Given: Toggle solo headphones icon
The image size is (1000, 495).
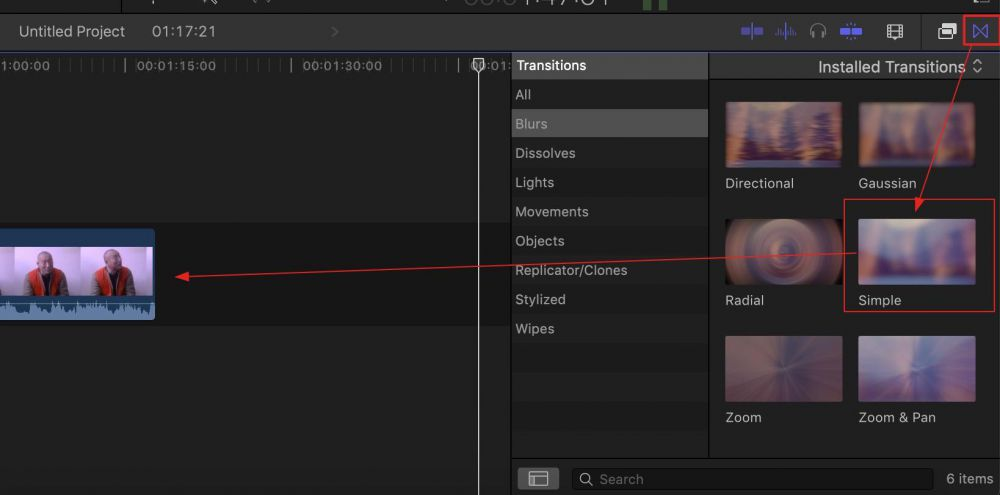Looking at the screenshot, I should click(818, 31).
